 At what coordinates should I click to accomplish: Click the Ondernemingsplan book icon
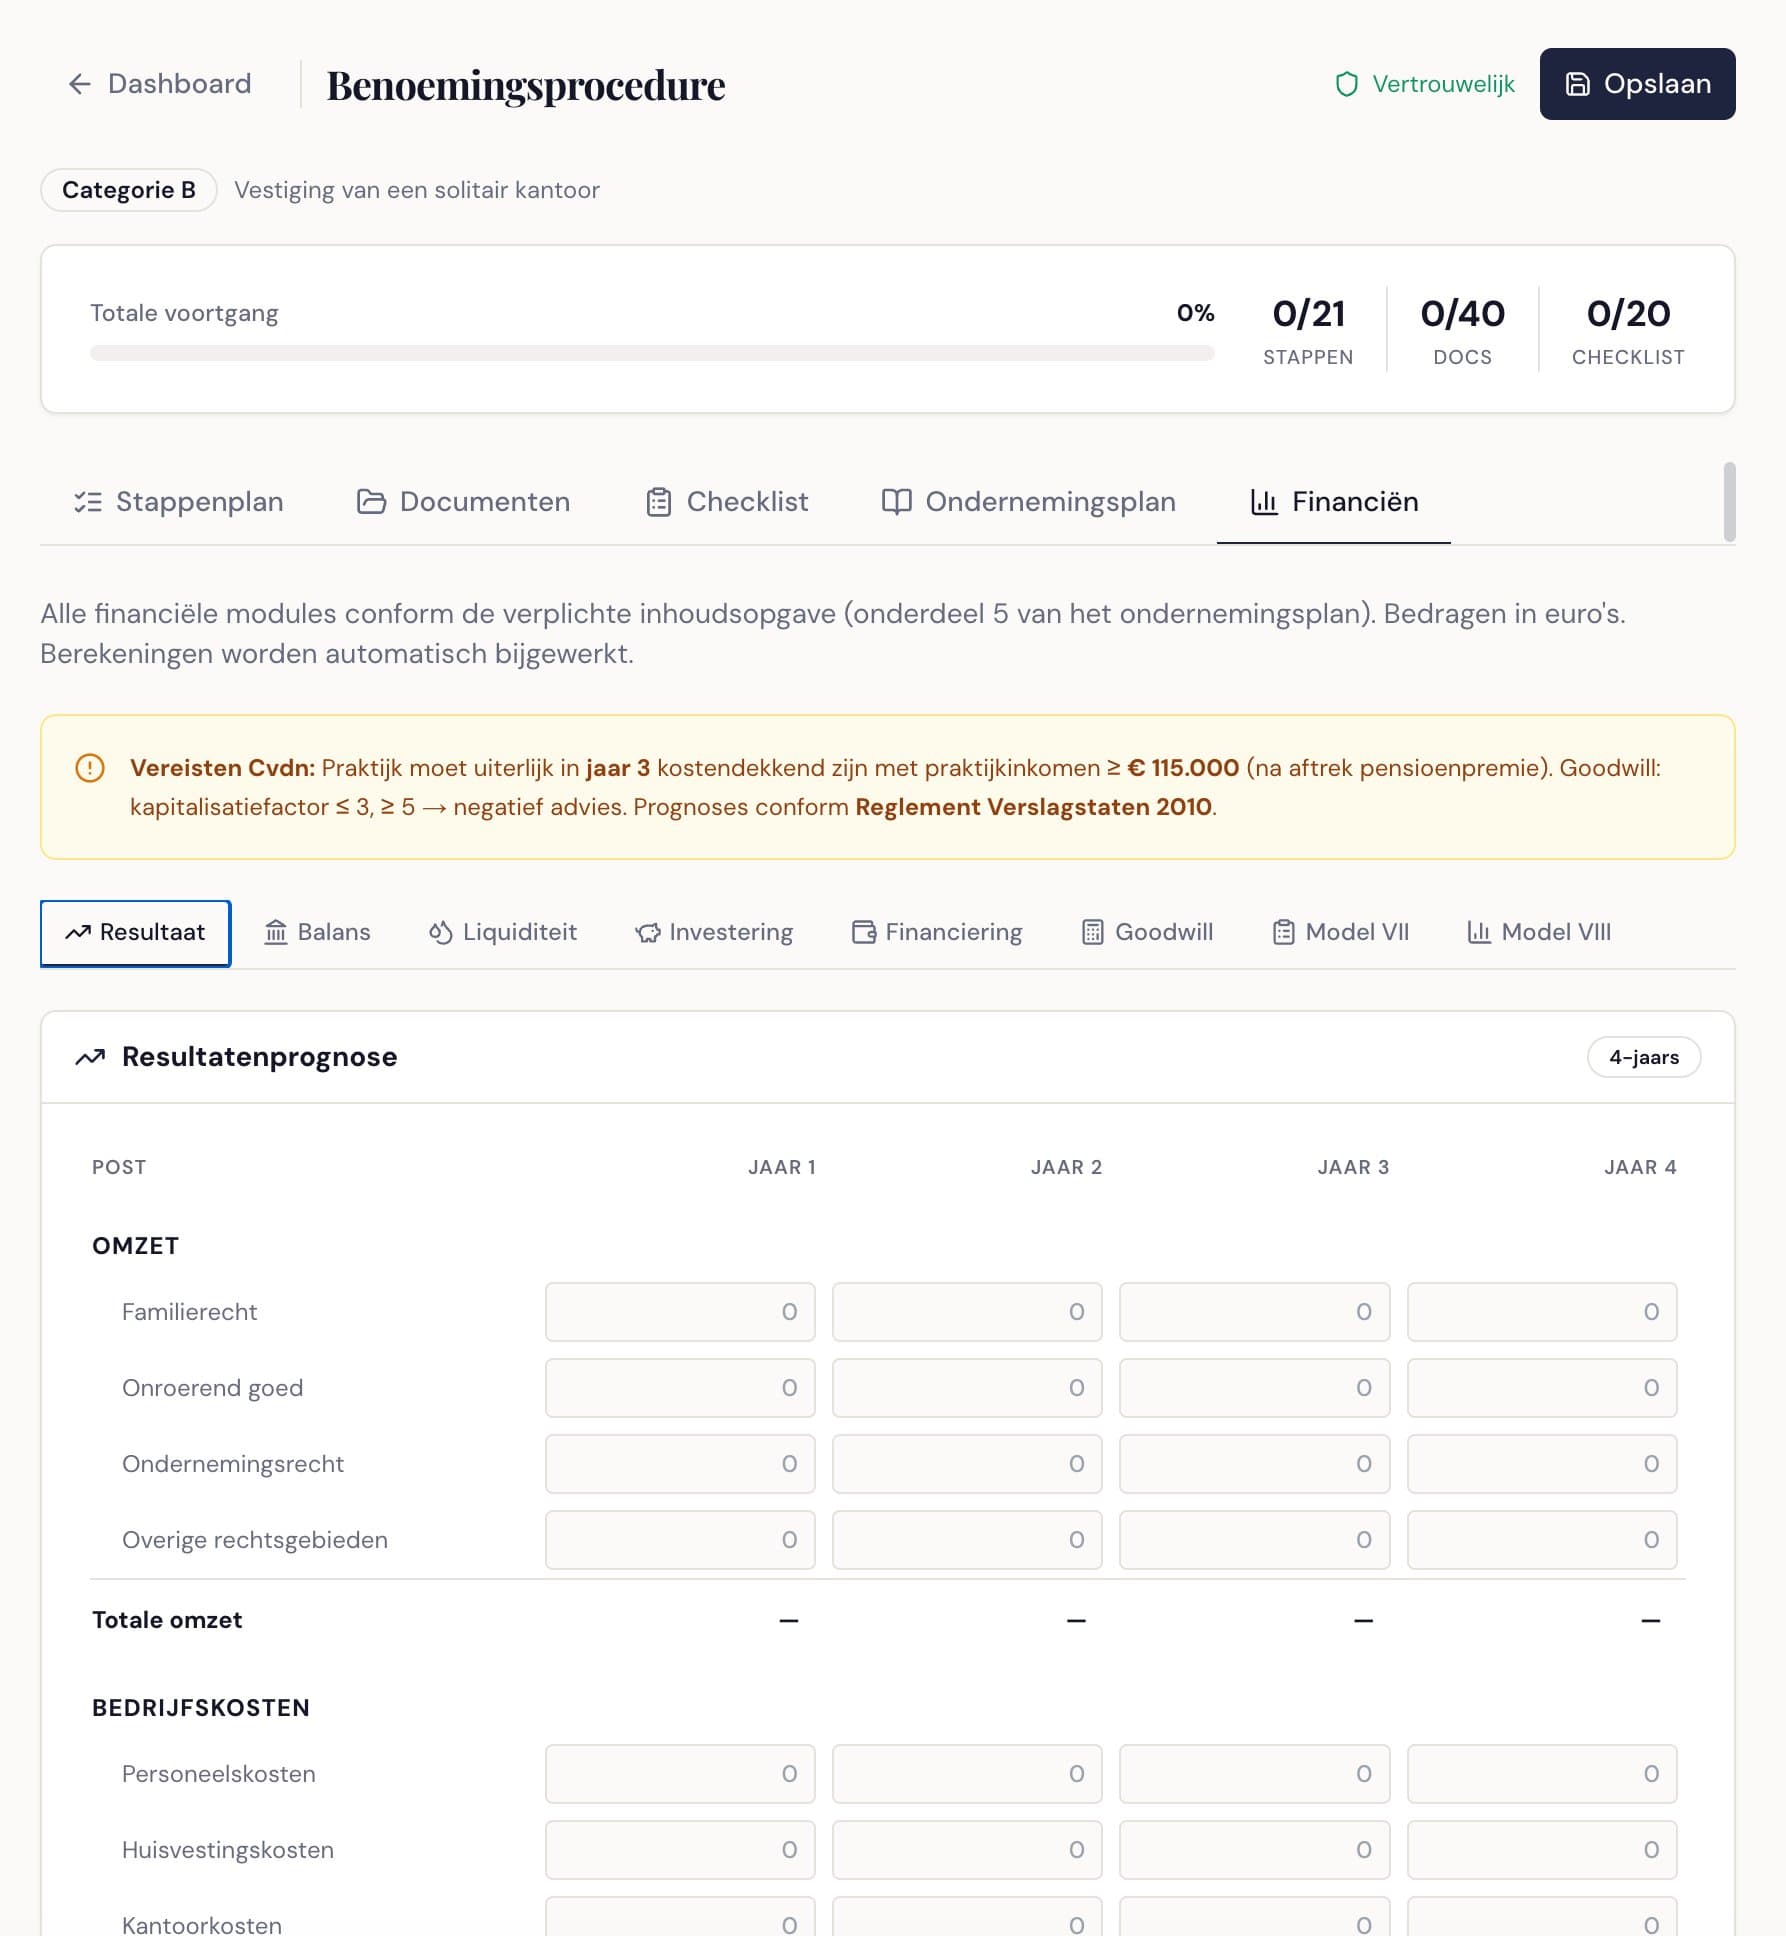pyautogui.click(x=898, y=502)
